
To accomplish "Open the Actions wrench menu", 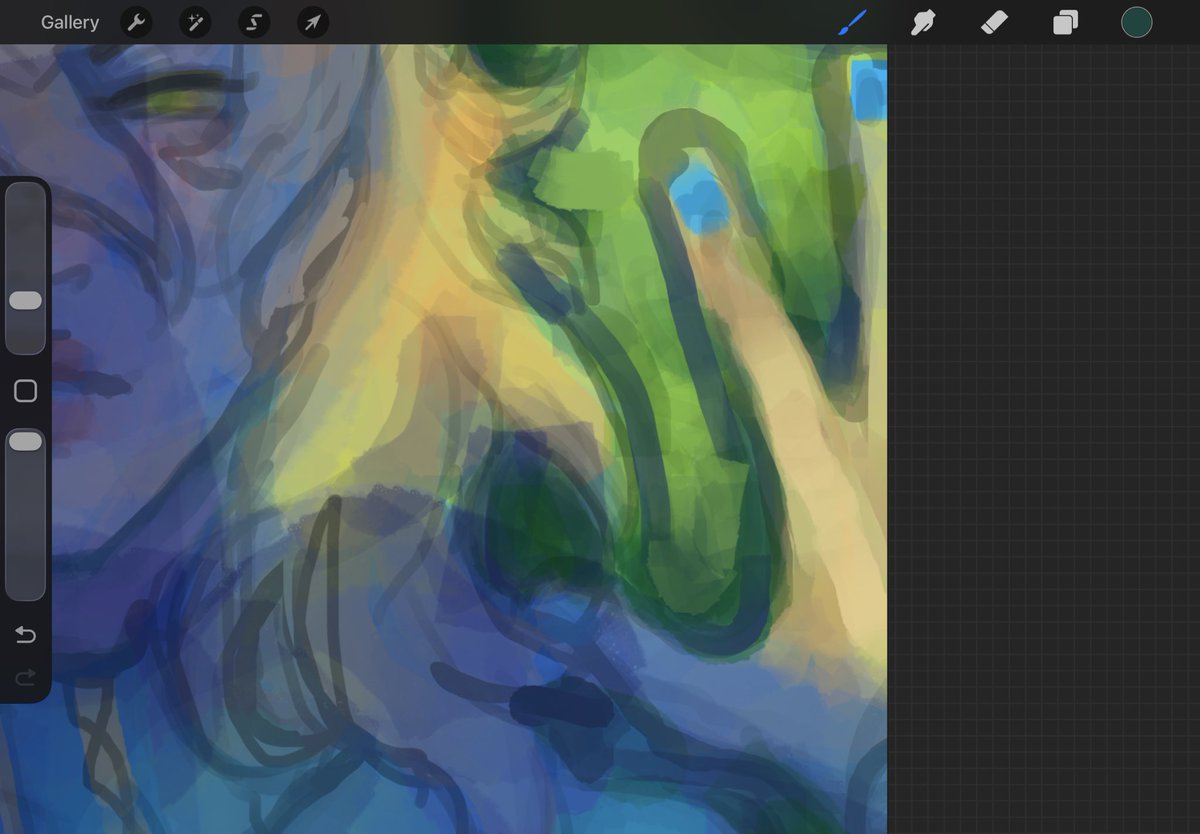I will click(137, 22).
